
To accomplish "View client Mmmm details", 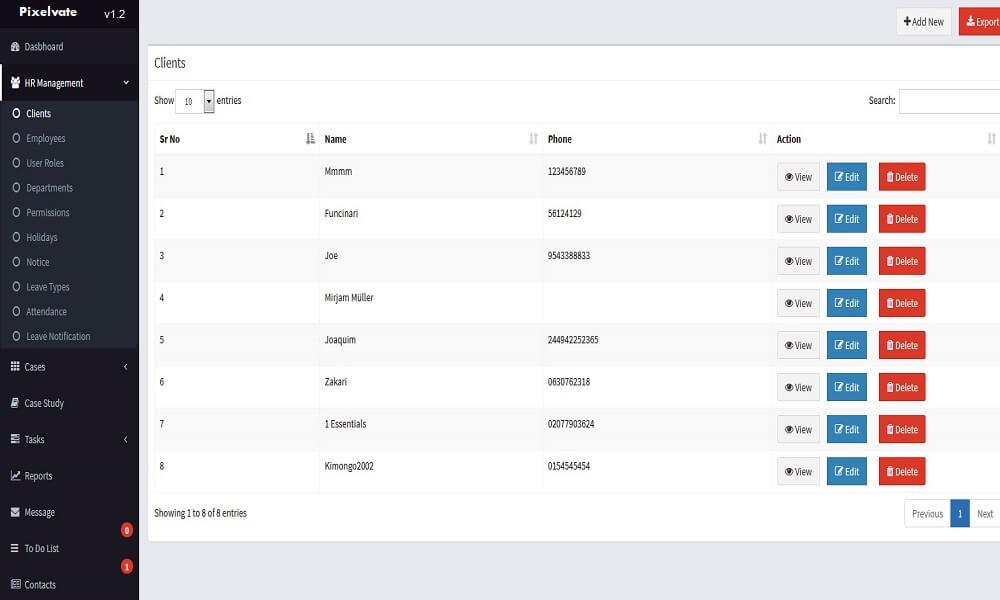I will click(798, 177).
